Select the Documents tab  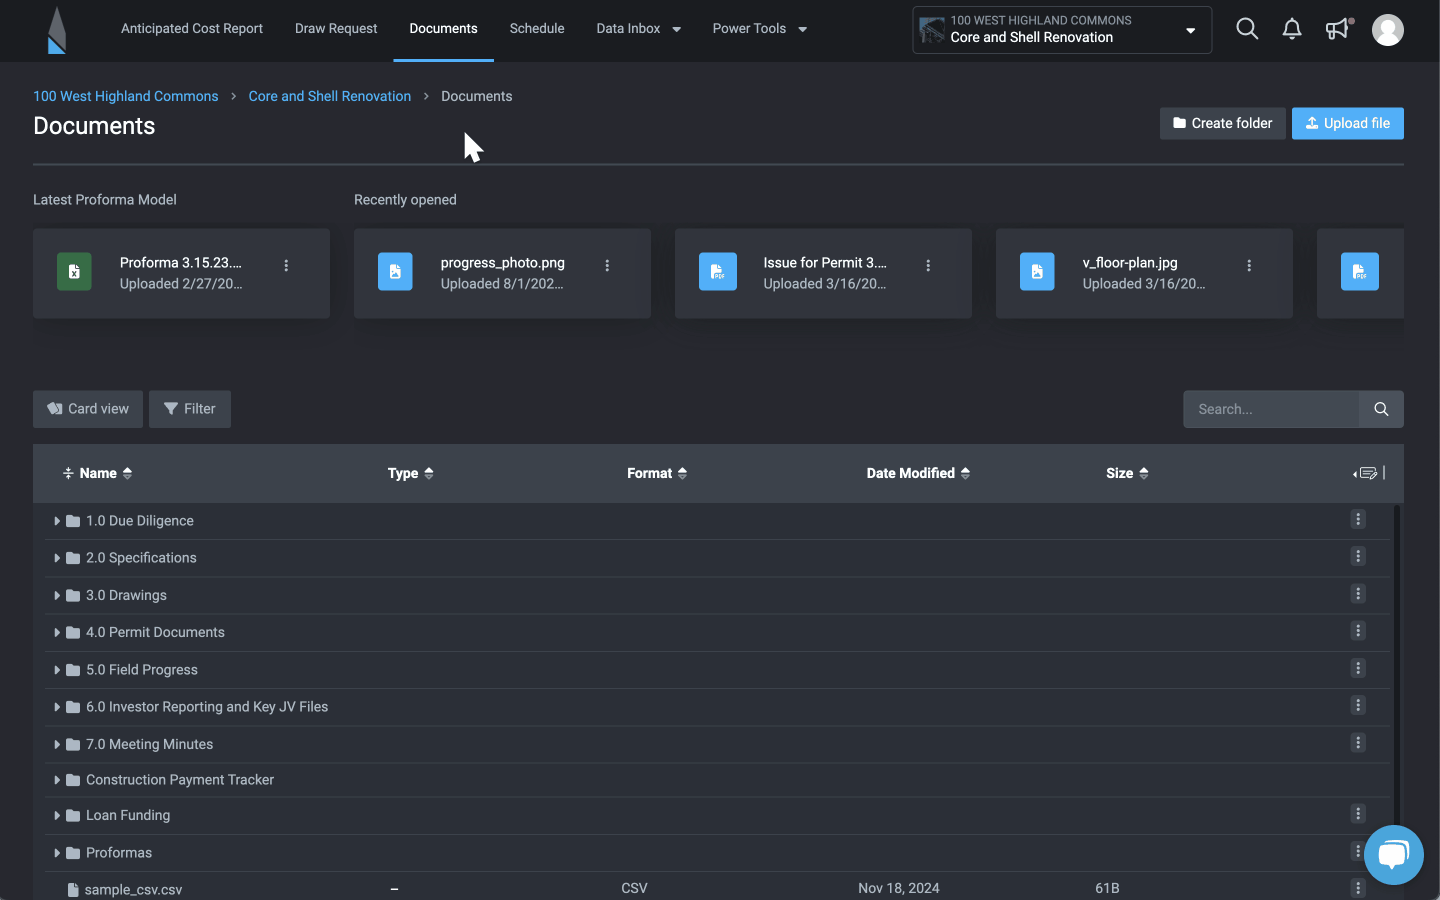(x=443, y=29)
